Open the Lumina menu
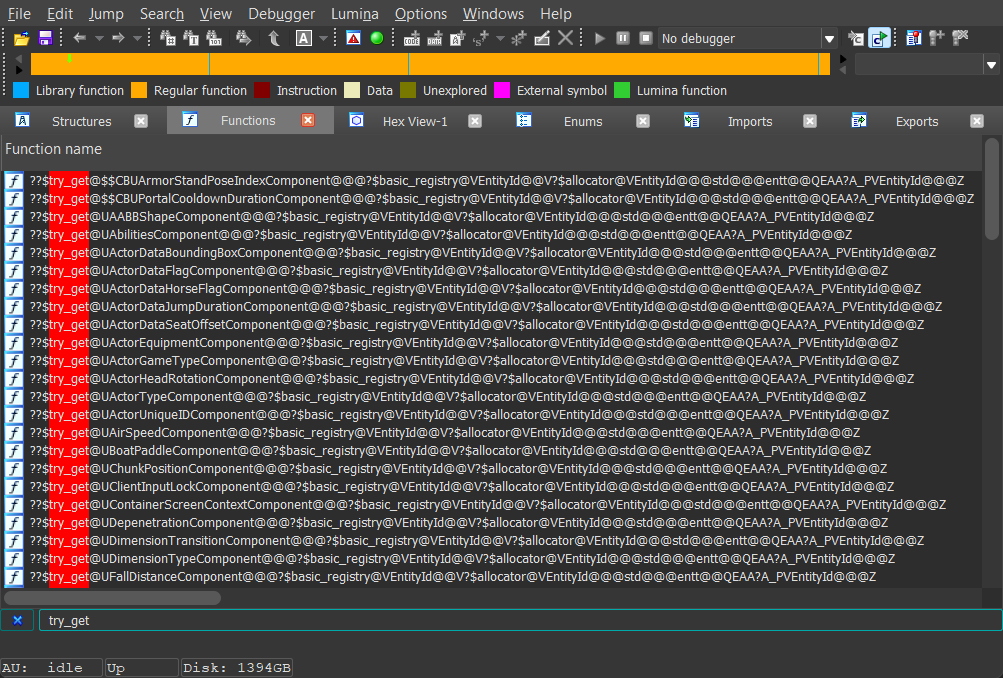1003x678 pixels. [x=354, y=13]
